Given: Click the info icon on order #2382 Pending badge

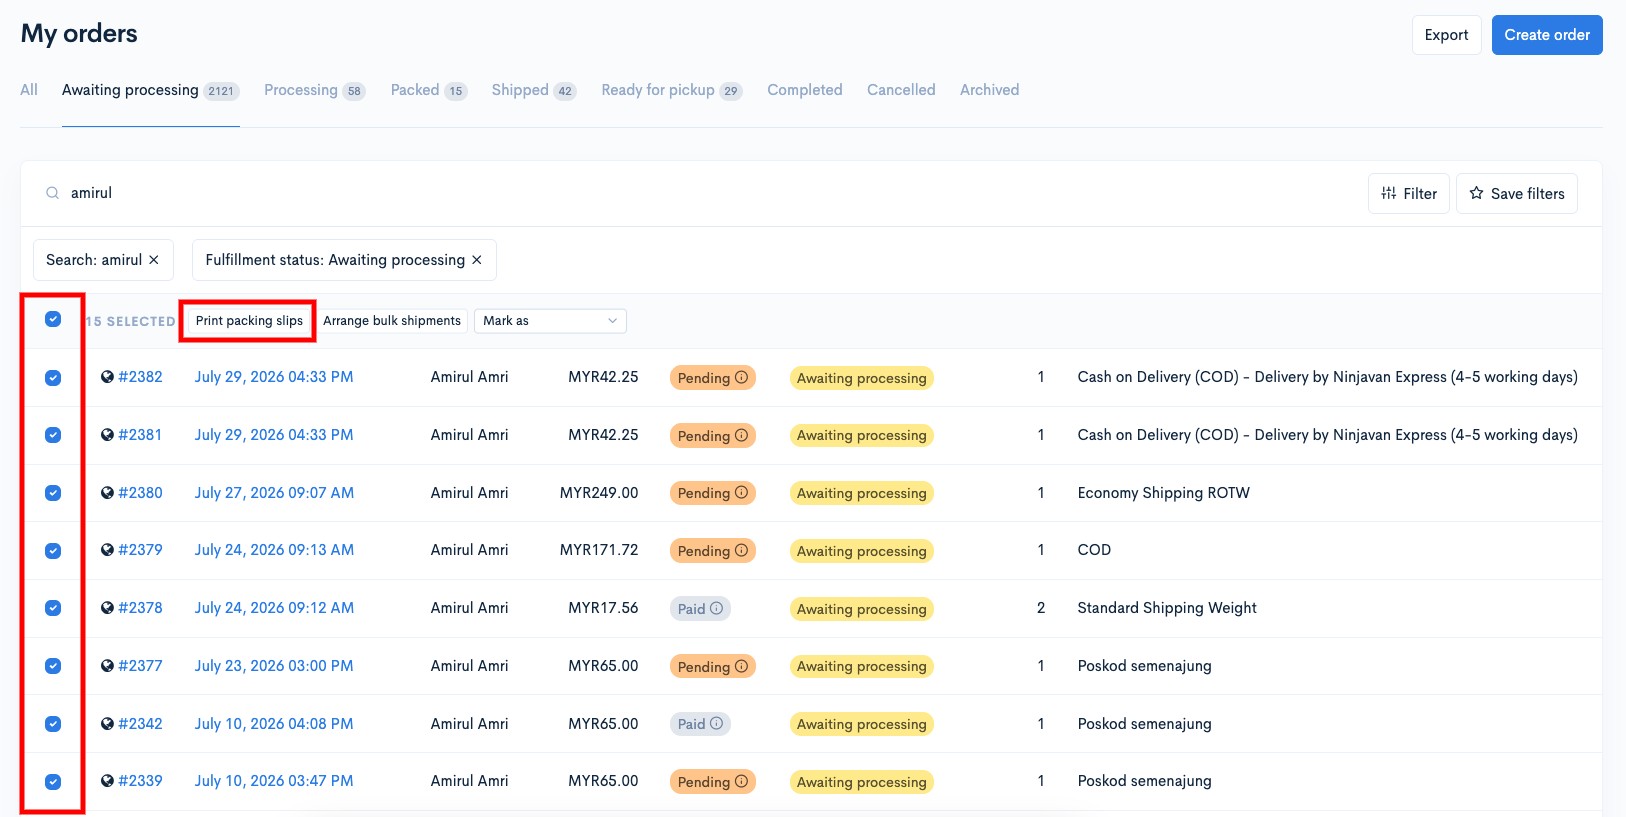Looking at the screenshot, I should [741, 378].
